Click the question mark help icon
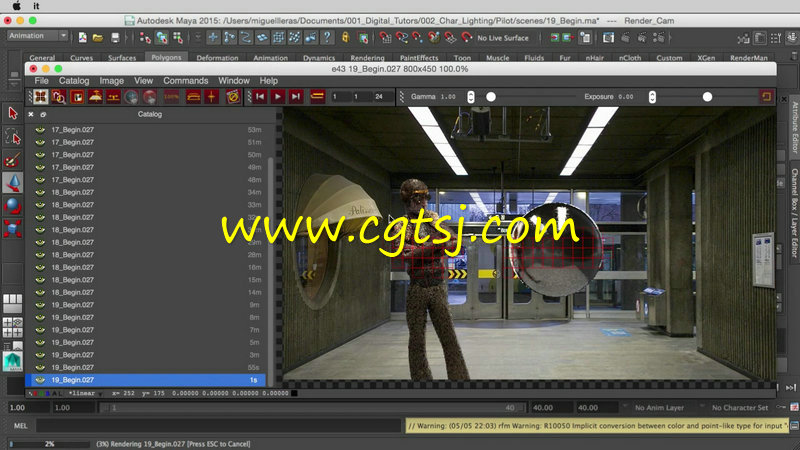Image resolution: width=800 pixels, height=450 pixels. click(327, 37)
